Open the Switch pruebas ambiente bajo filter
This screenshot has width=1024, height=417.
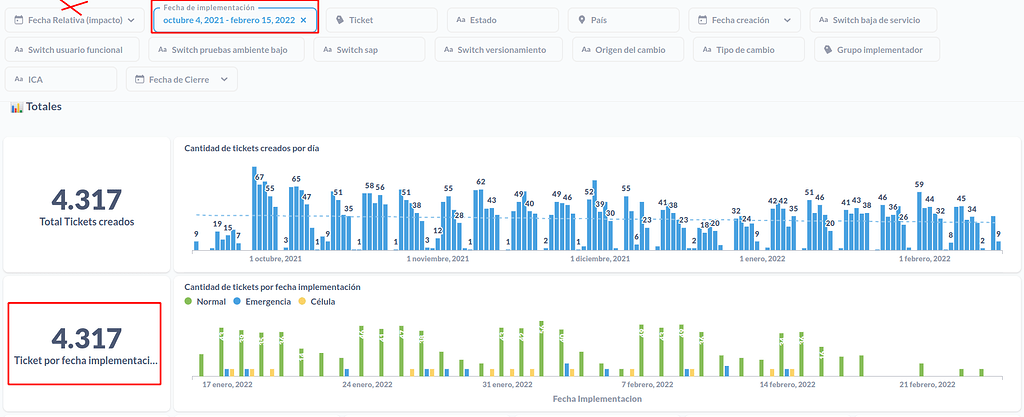226,50
